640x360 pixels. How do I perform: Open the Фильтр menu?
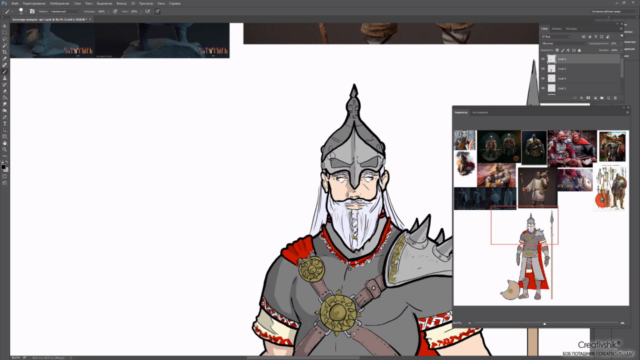pos(122,3)
